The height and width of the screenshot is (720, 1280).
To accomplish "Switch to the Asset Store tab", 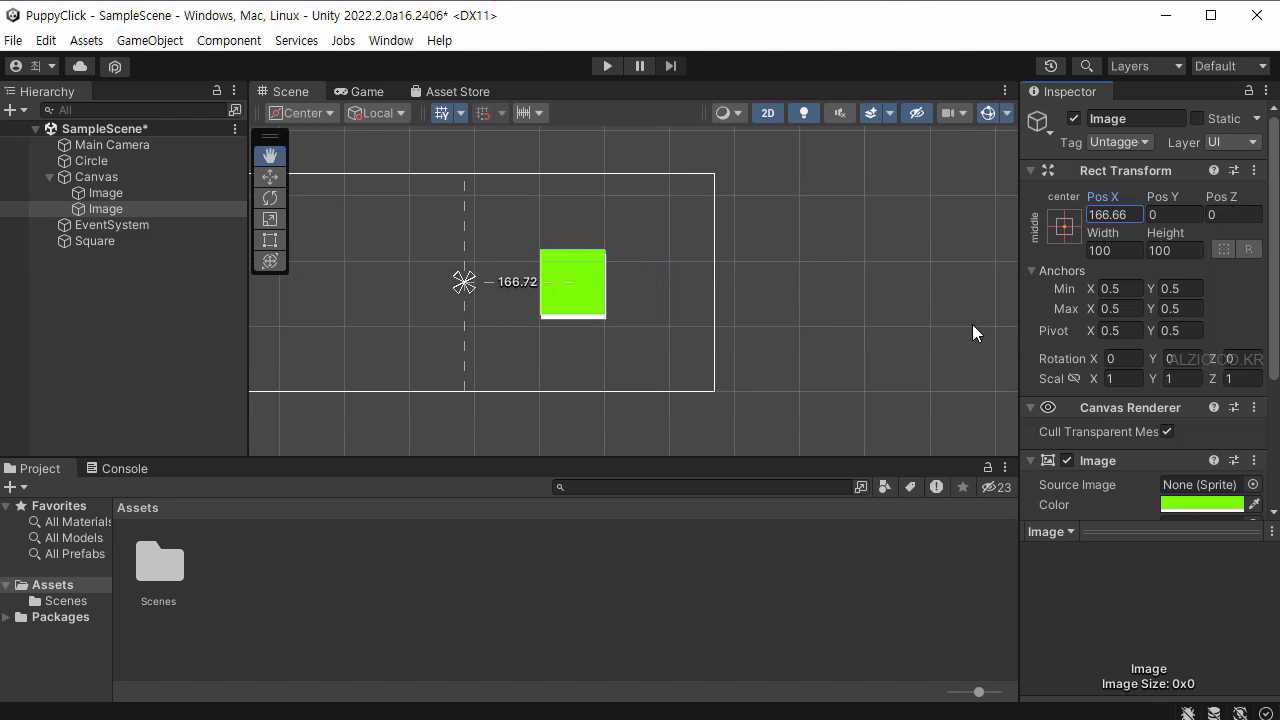I will click(449, 91).
